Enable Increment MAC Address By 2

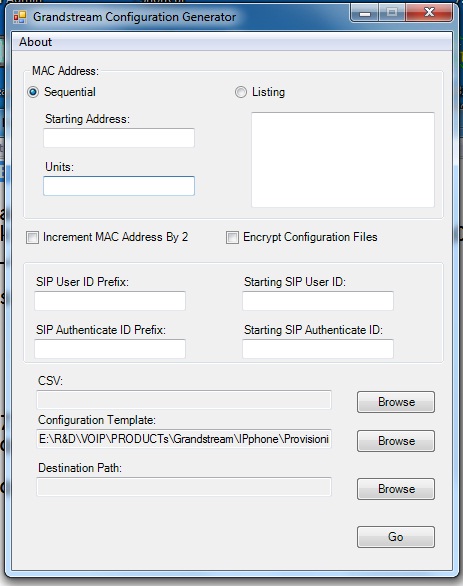(x=33, y=237)
